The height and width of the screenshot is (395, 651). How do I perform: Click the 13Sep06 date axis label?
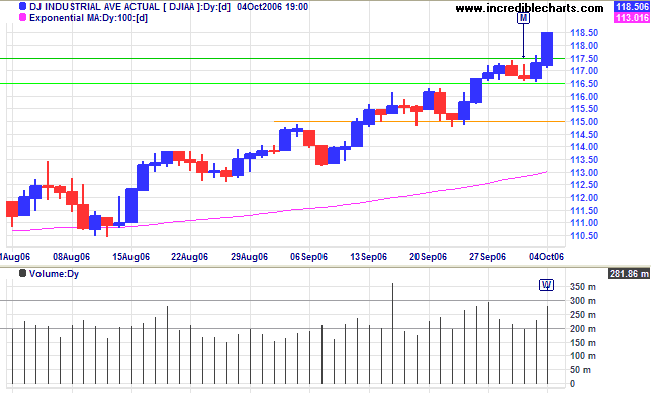click(x=369, y=257)
